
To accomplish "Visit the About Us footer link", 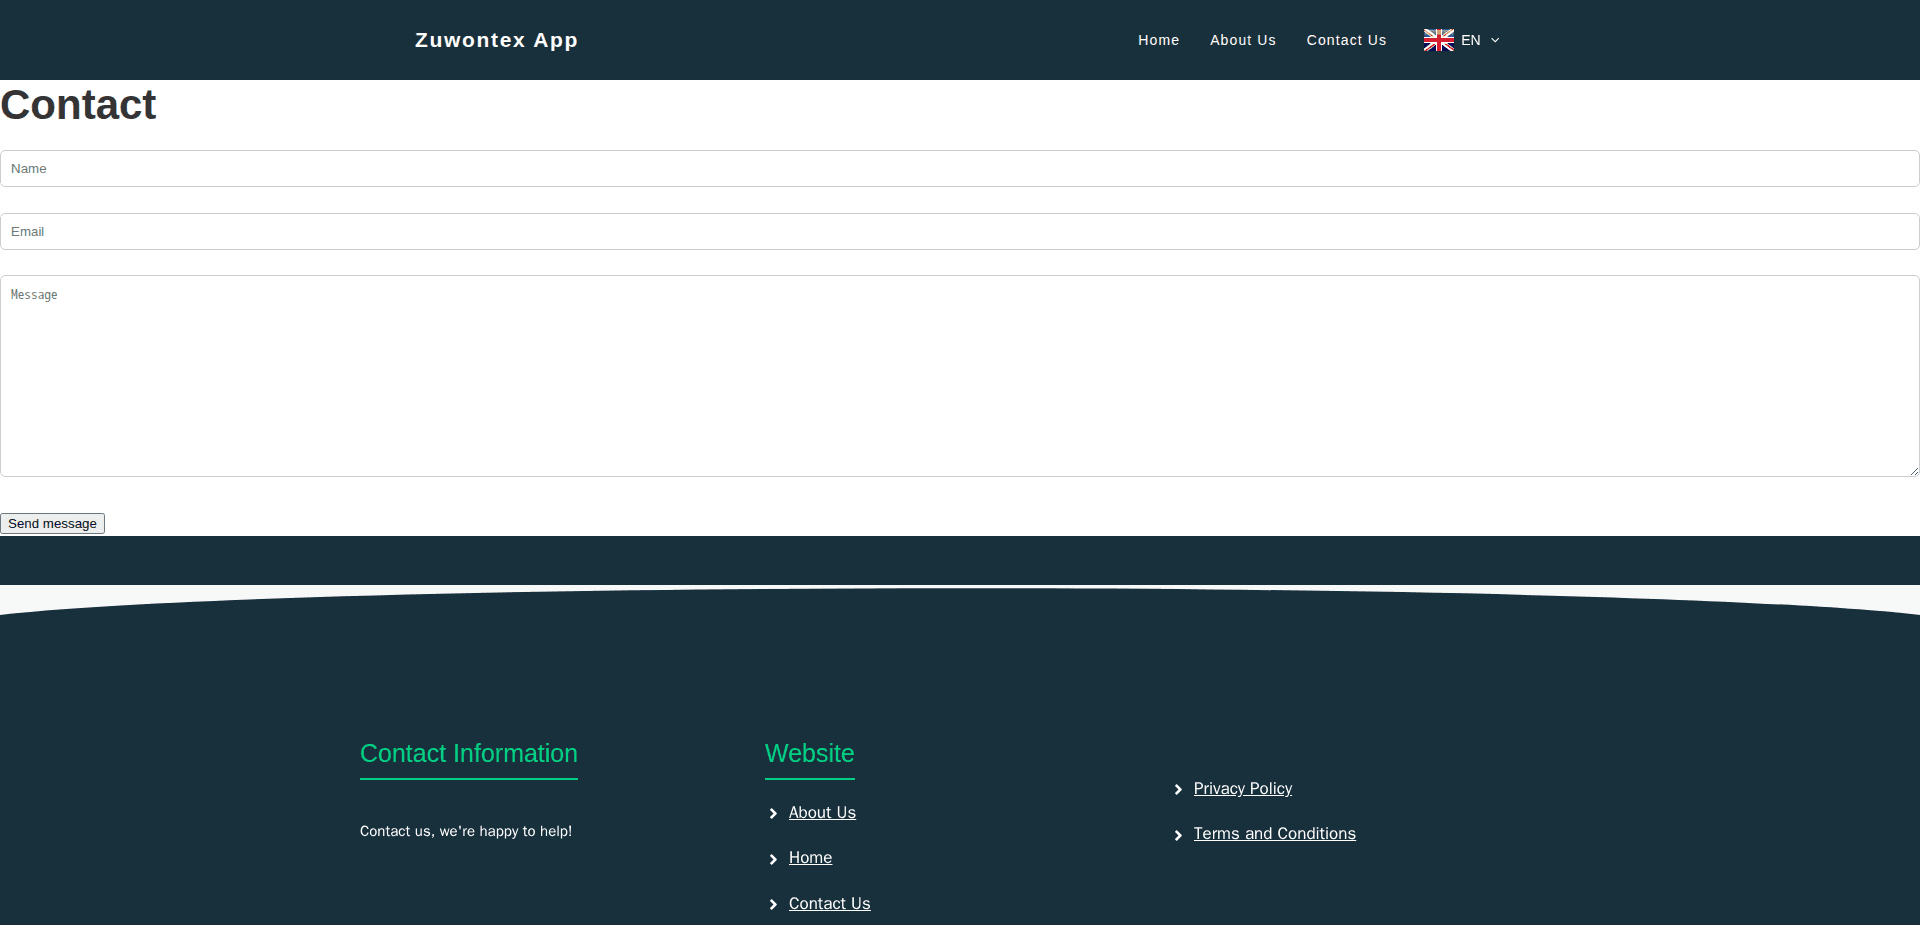I will 821,813.
